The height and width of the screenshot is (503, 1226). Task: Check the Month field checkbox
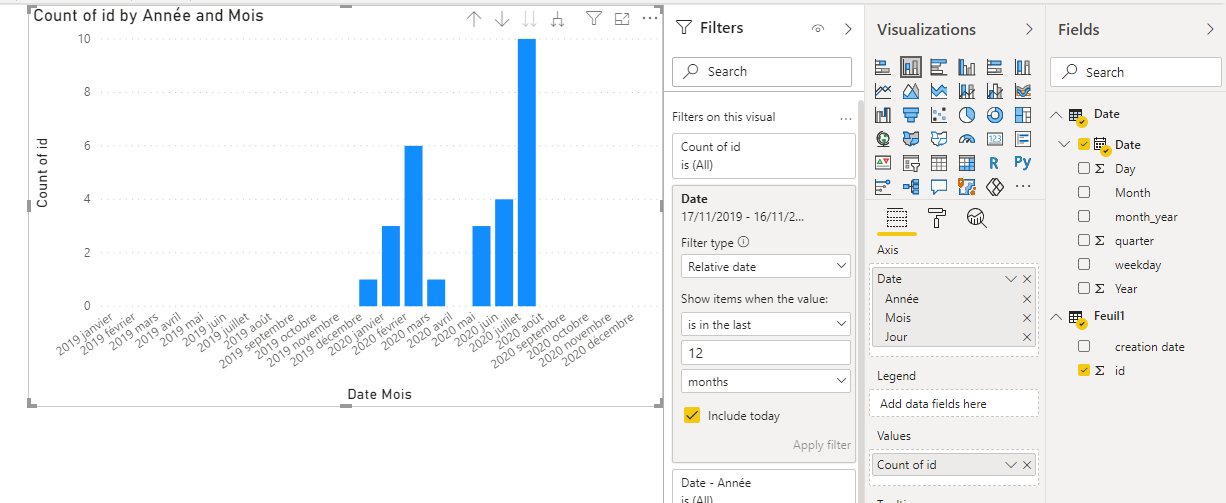coord(1084,193)
